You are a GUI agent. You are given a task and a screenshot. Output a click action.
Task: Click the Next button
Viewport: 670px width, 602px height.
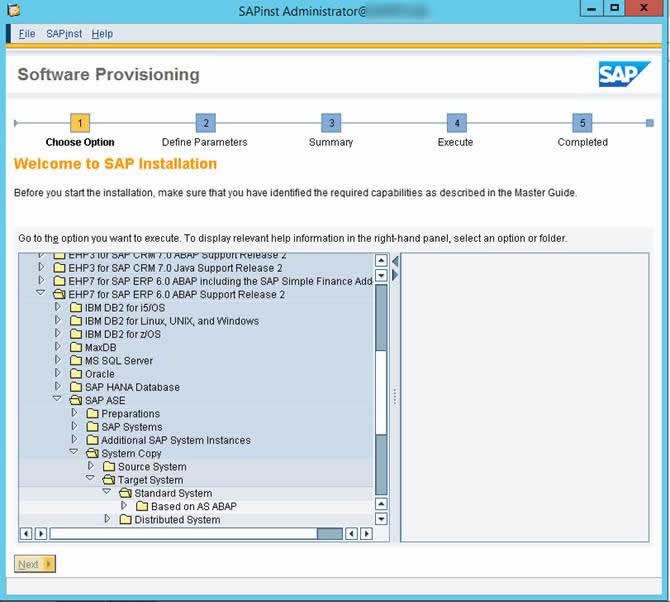35,564
